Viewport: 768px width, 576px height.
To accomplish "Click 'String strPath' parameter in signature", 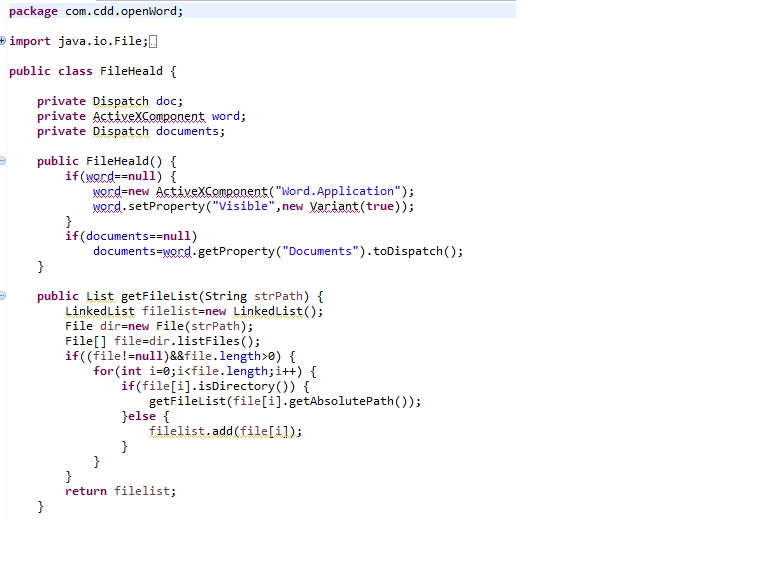I will point(254,296).
